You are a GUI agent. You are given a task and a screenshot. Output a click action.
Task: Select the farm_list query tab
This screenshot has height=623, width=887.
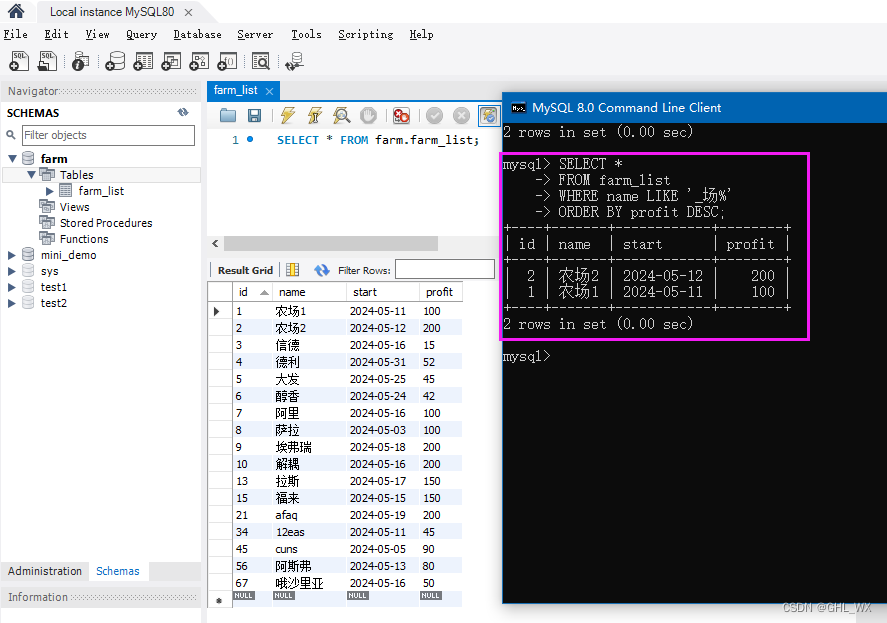click(x=235, y=90)
